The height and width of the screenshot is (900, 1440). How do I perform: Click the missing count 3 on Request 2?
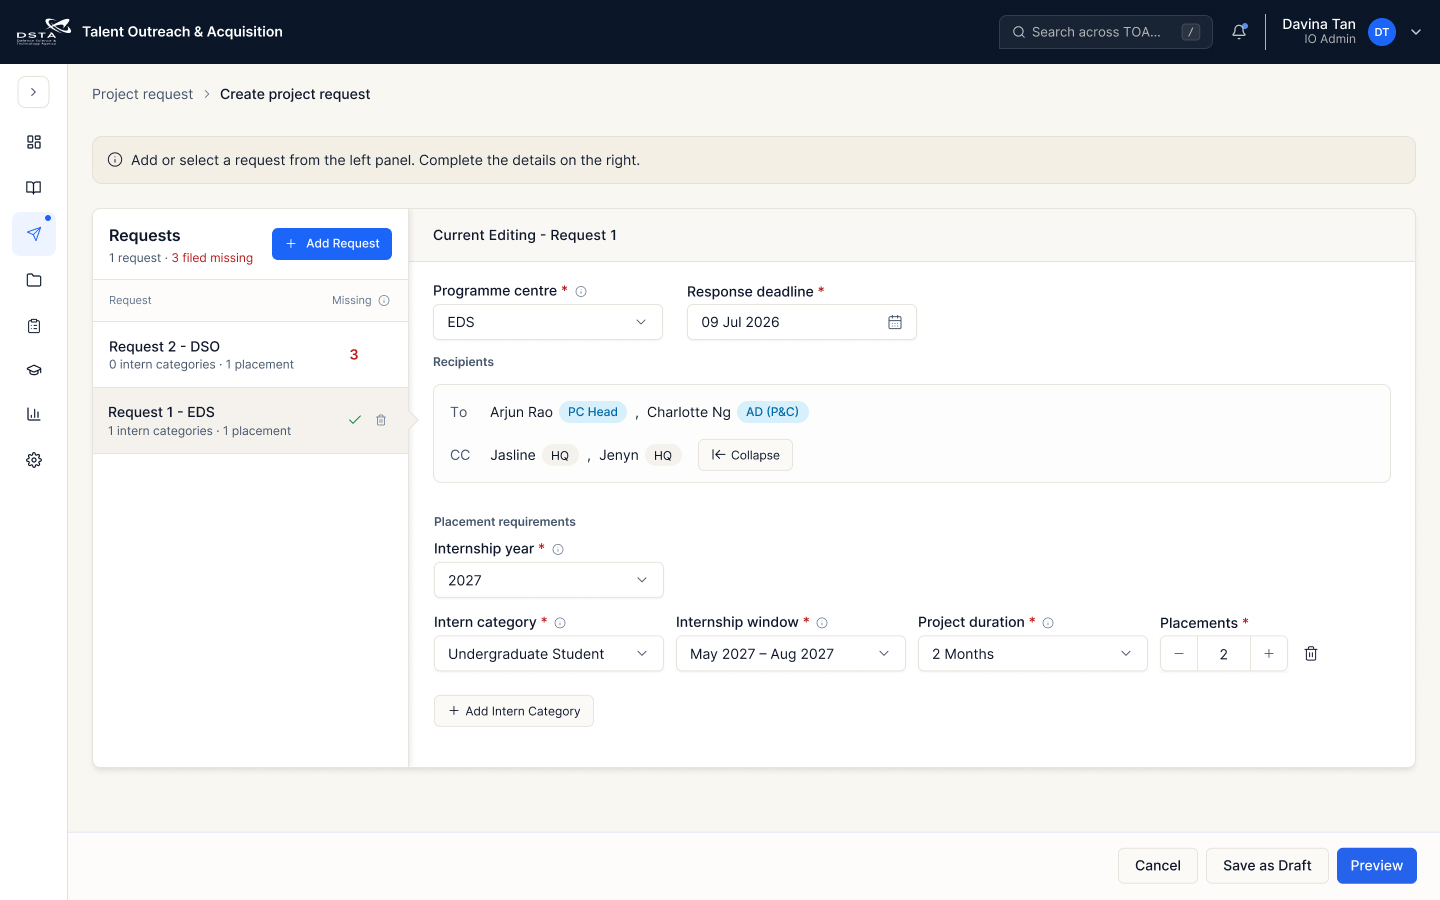click(354, 355)
